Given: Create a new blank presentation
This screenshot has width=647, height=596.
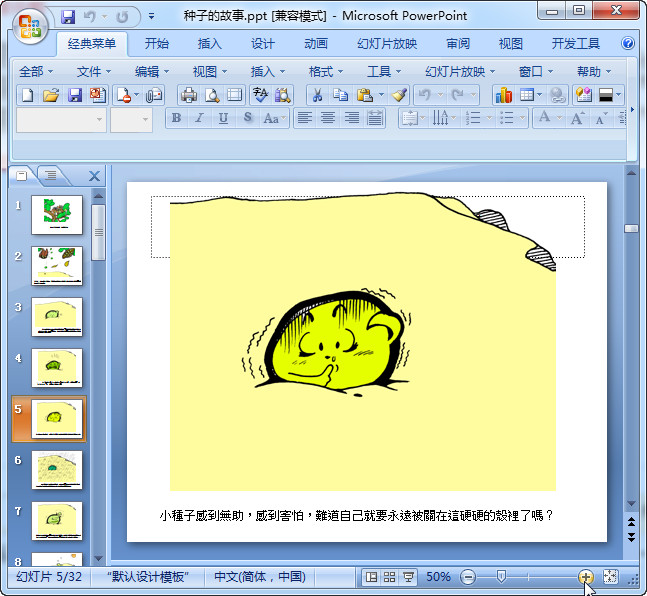Looking at the screenshot, I should click(28, 95).
